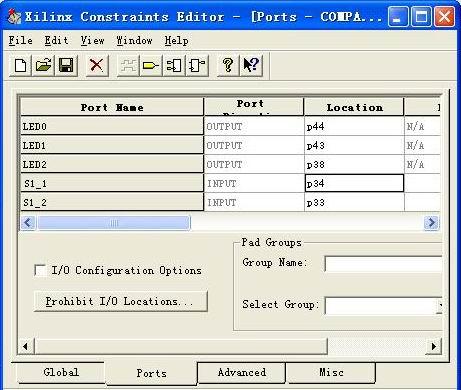The image size is (461, 390).
Task: Save constraints with the floppy disk icon
Action: click(66, 65)
